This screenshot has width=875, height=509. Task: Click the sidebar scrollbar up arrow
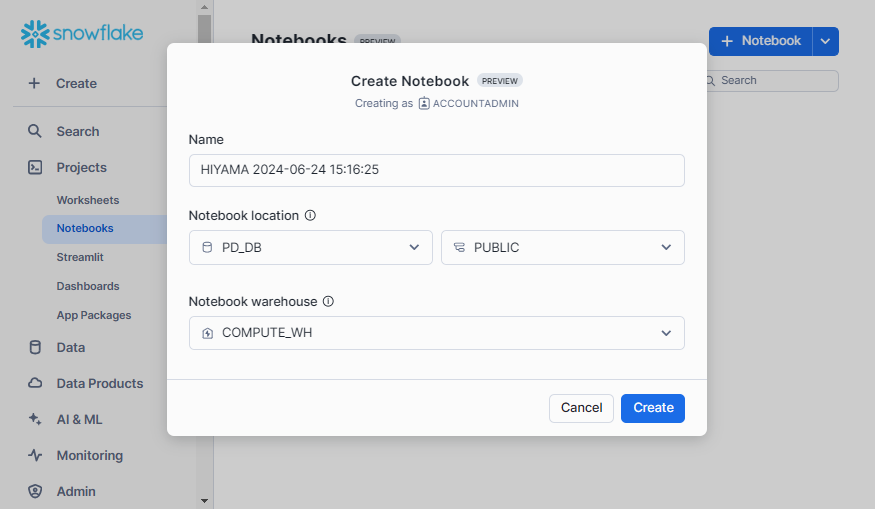tap(204, 7)
